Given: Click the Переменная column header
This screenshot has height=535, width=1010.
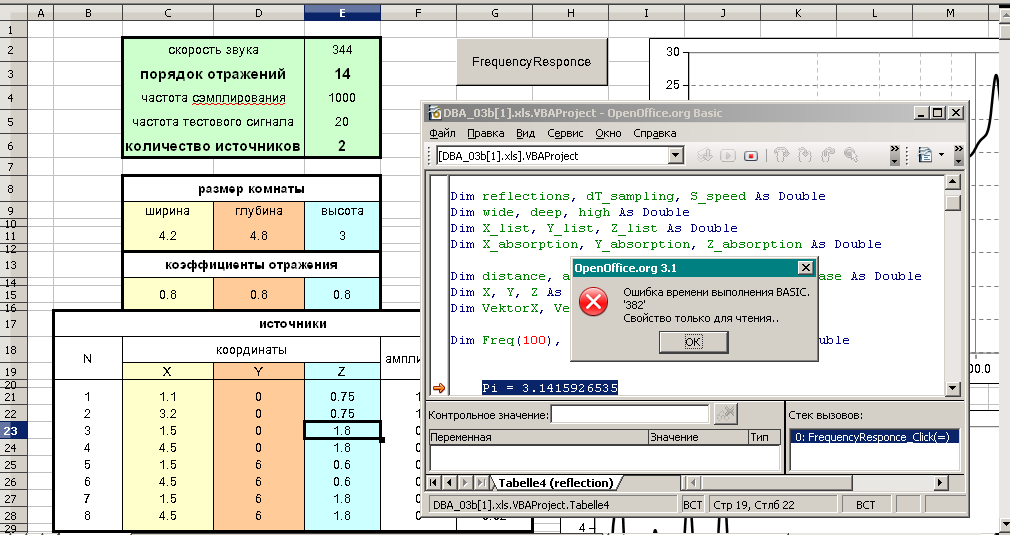Looking at the screenshot, I should pos(538,437).
